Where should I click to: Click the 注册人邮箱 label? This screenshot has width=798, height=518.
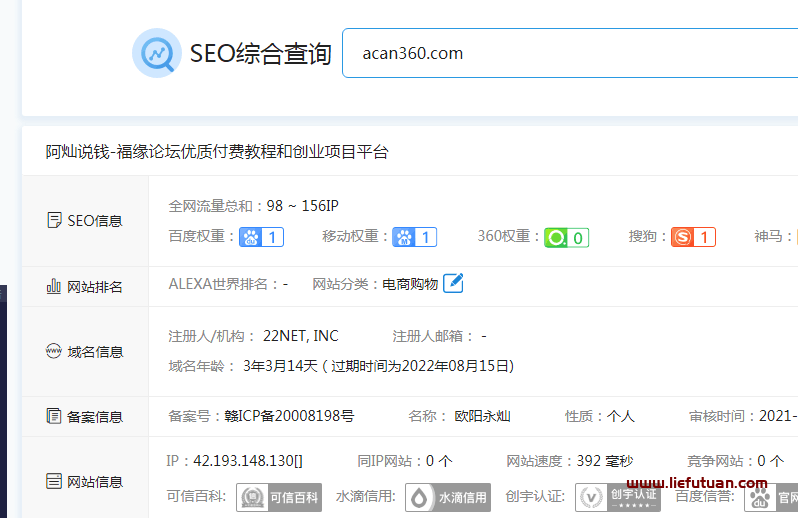(433, 336)
